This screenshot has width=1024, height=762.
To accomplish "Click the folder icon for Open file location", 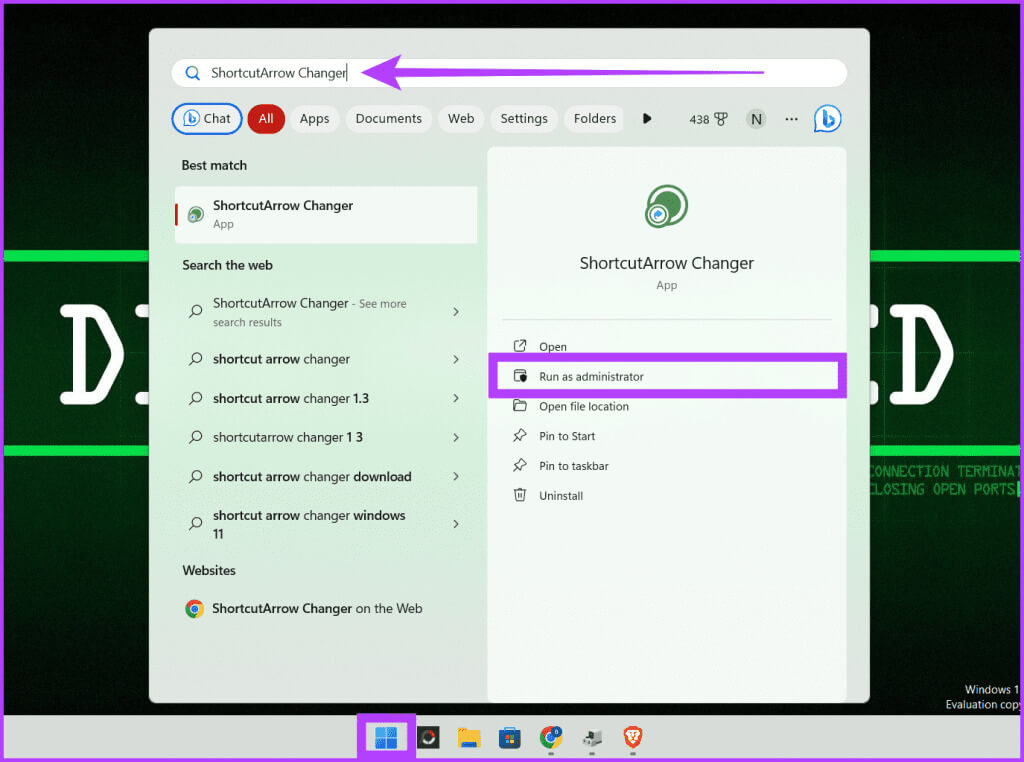I will [520, 405].
